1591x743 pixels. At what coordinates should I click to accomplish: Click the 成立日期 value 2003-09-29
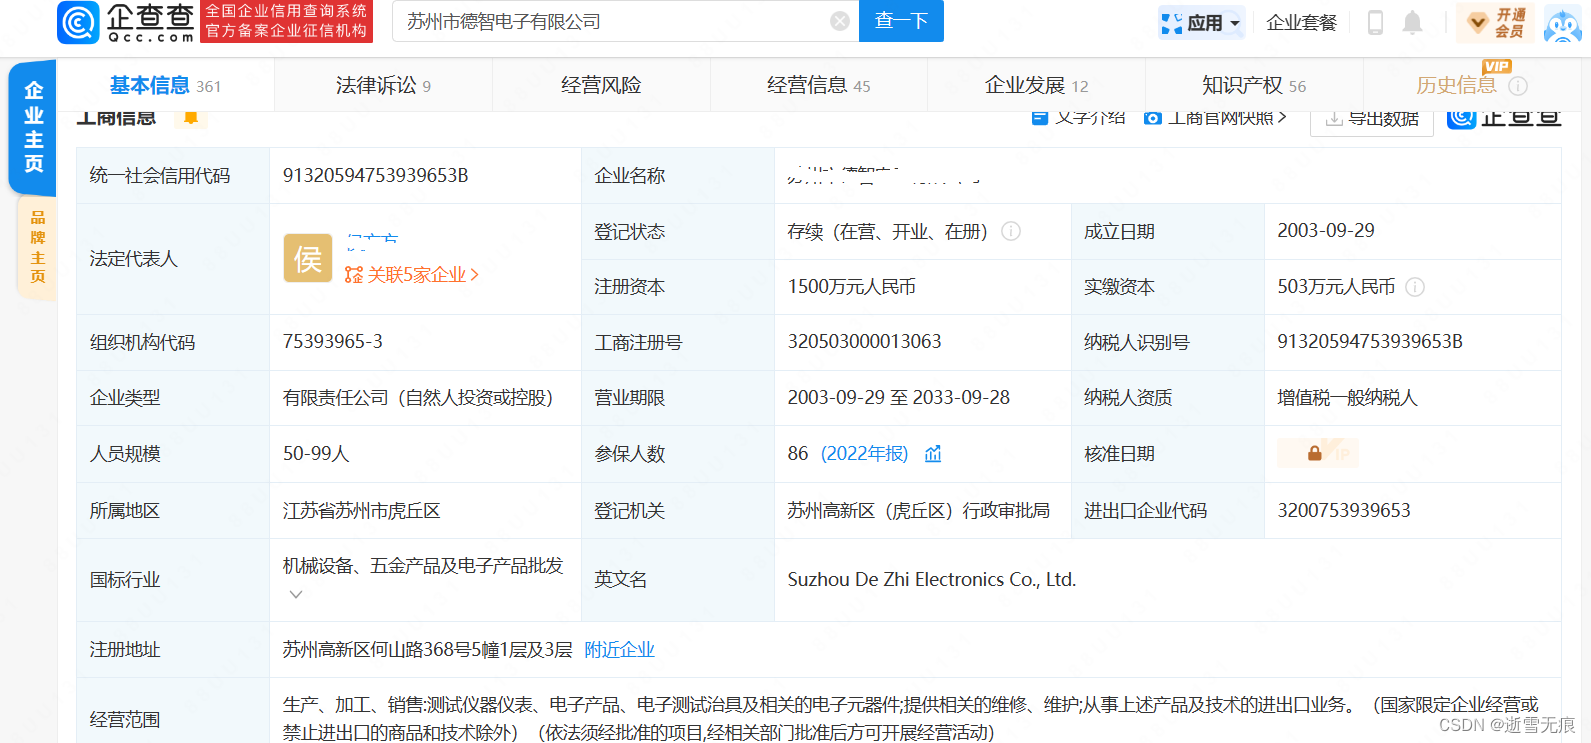click(1326, 231)
